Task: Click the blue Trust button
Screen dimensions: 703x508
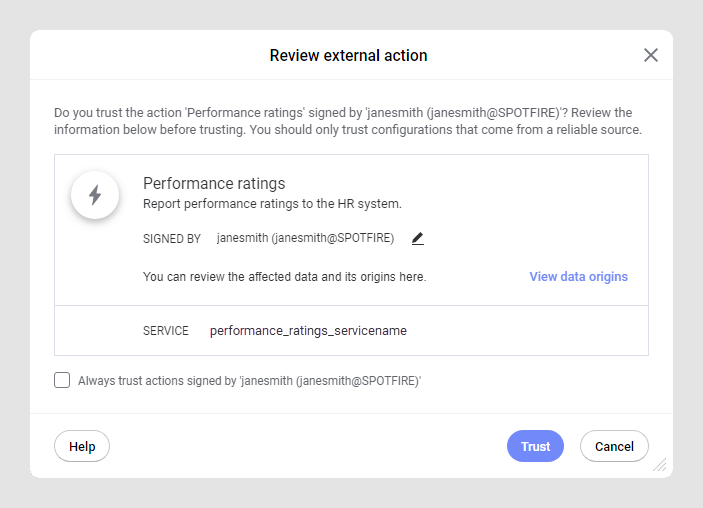Action: [535, 446]
